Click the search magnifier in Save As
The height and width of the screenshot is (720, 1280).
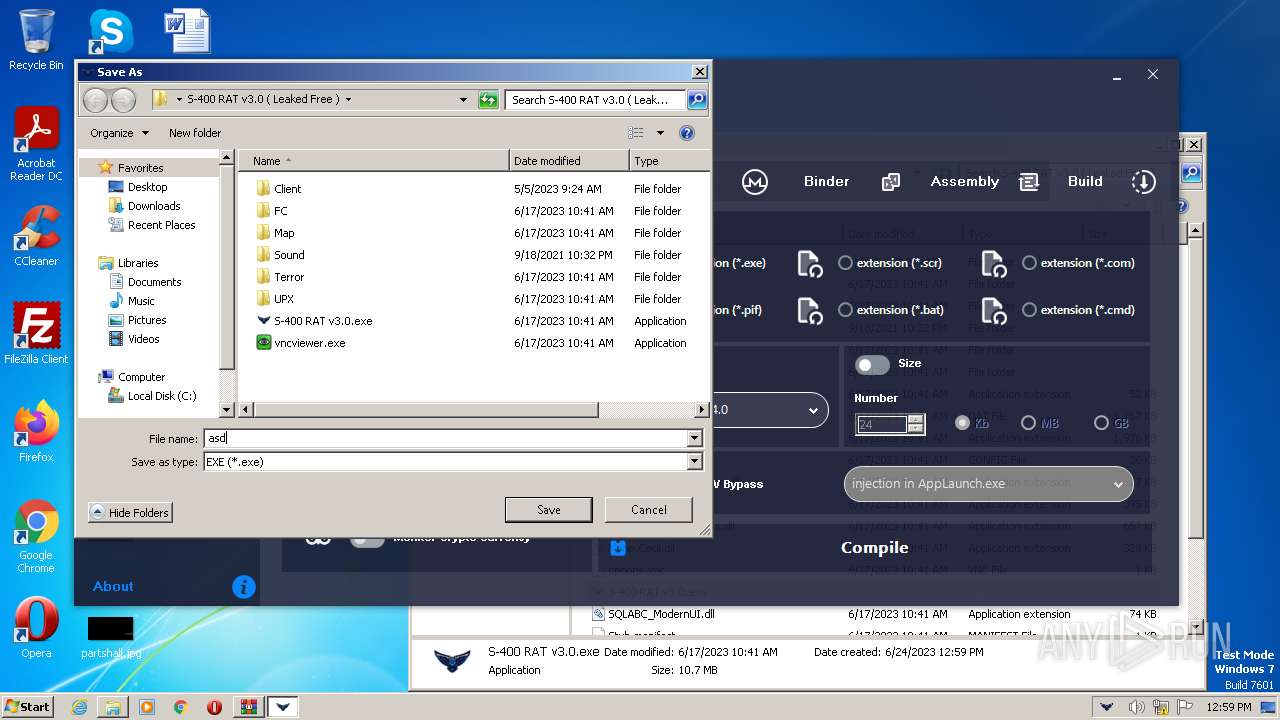[x=697, y=99]
